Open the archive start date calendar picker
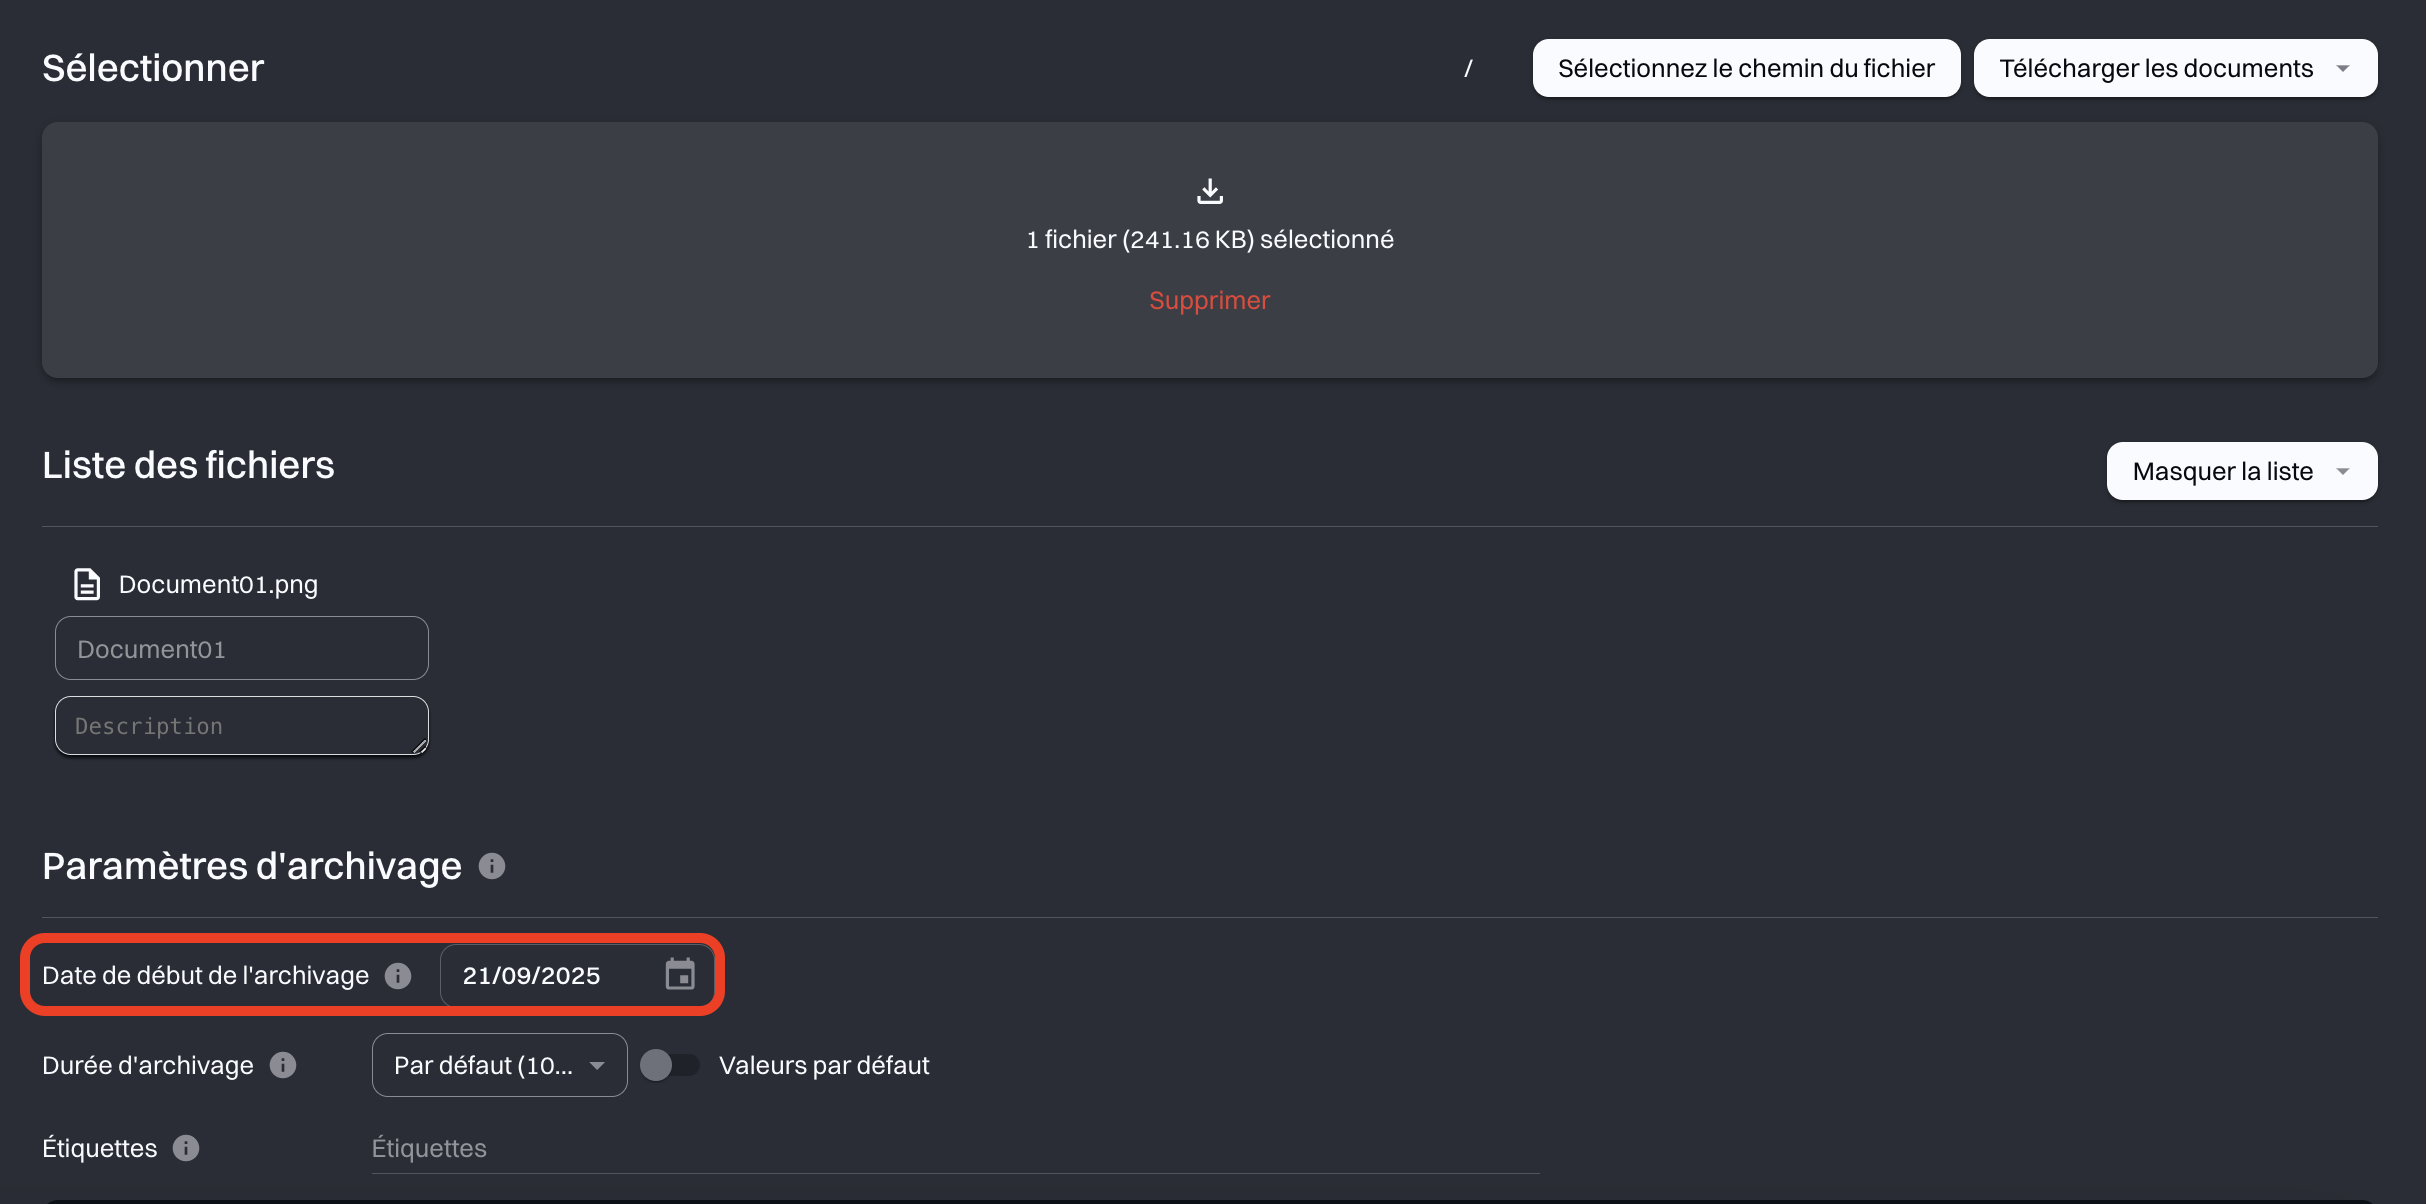Viewport: 2426px width, 1204px height. coord(680,974)
